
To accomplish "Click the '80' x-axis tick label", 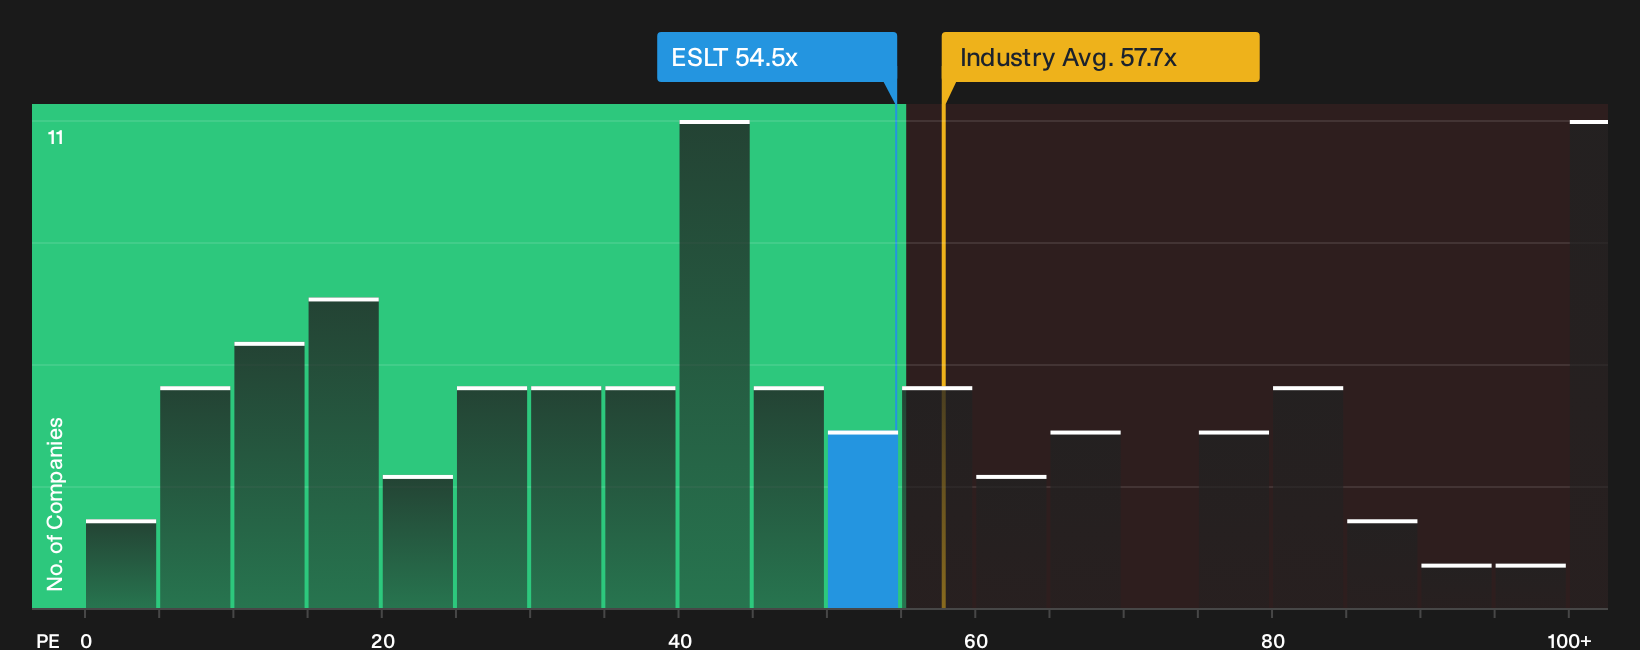I will pyautogui.click(x=1273, y=640).
